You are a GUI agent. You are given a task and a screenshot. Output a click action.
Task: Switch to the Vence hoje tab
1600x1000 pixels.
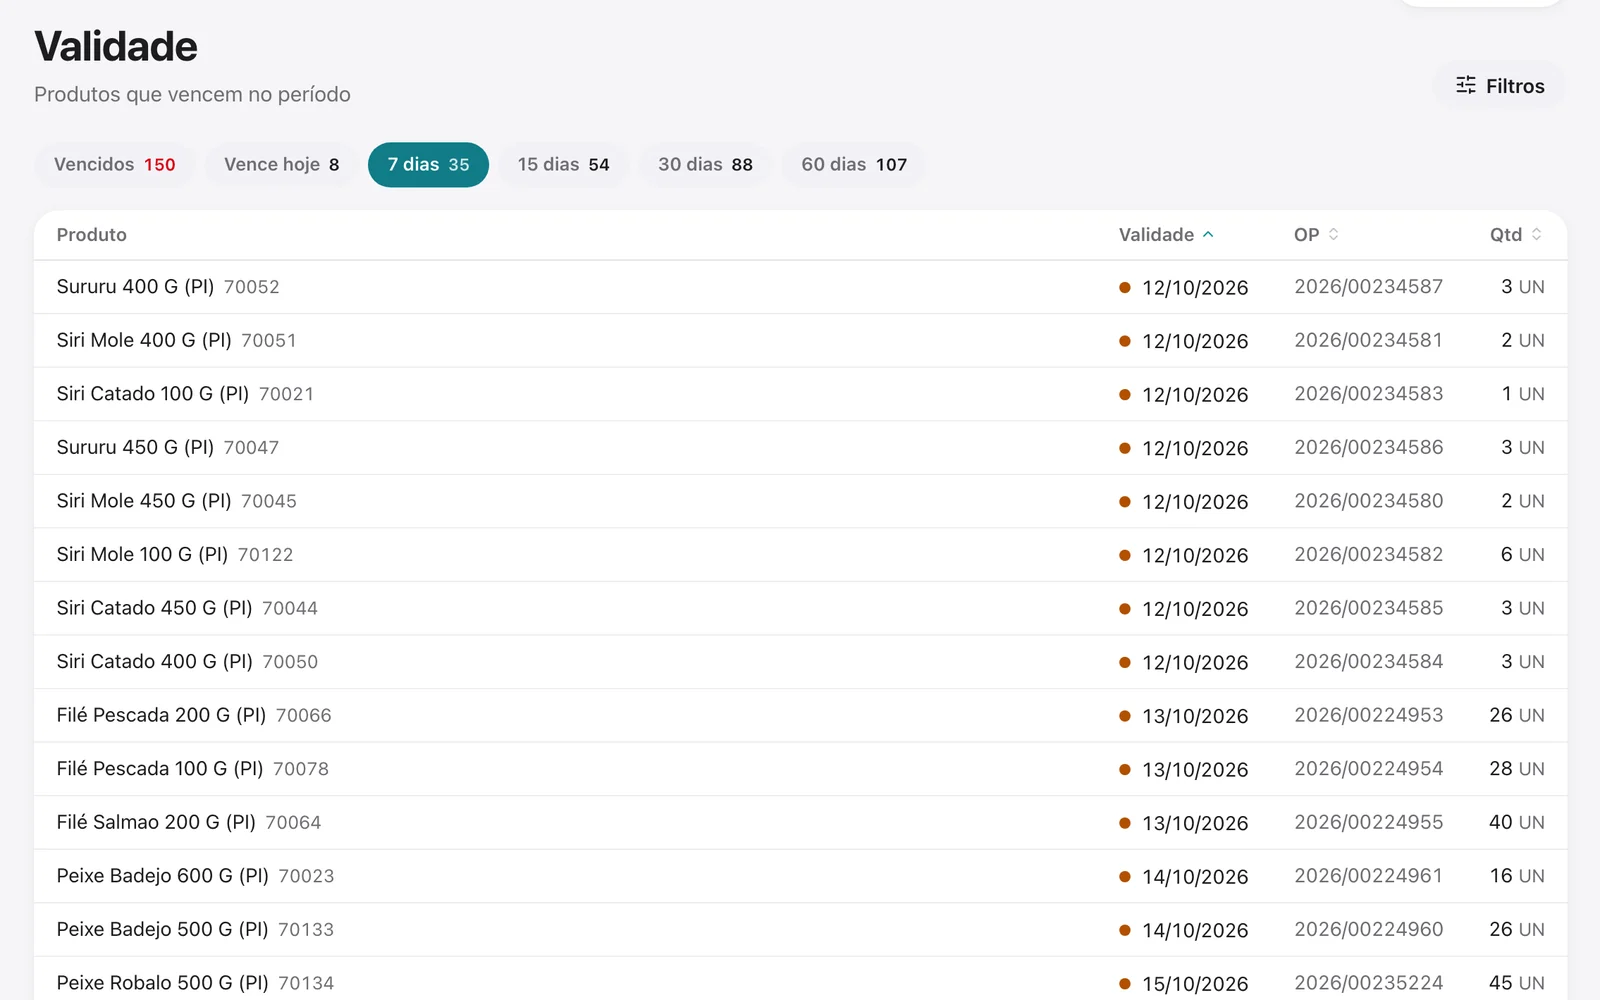pyautogui.click(x=282, y=165)
